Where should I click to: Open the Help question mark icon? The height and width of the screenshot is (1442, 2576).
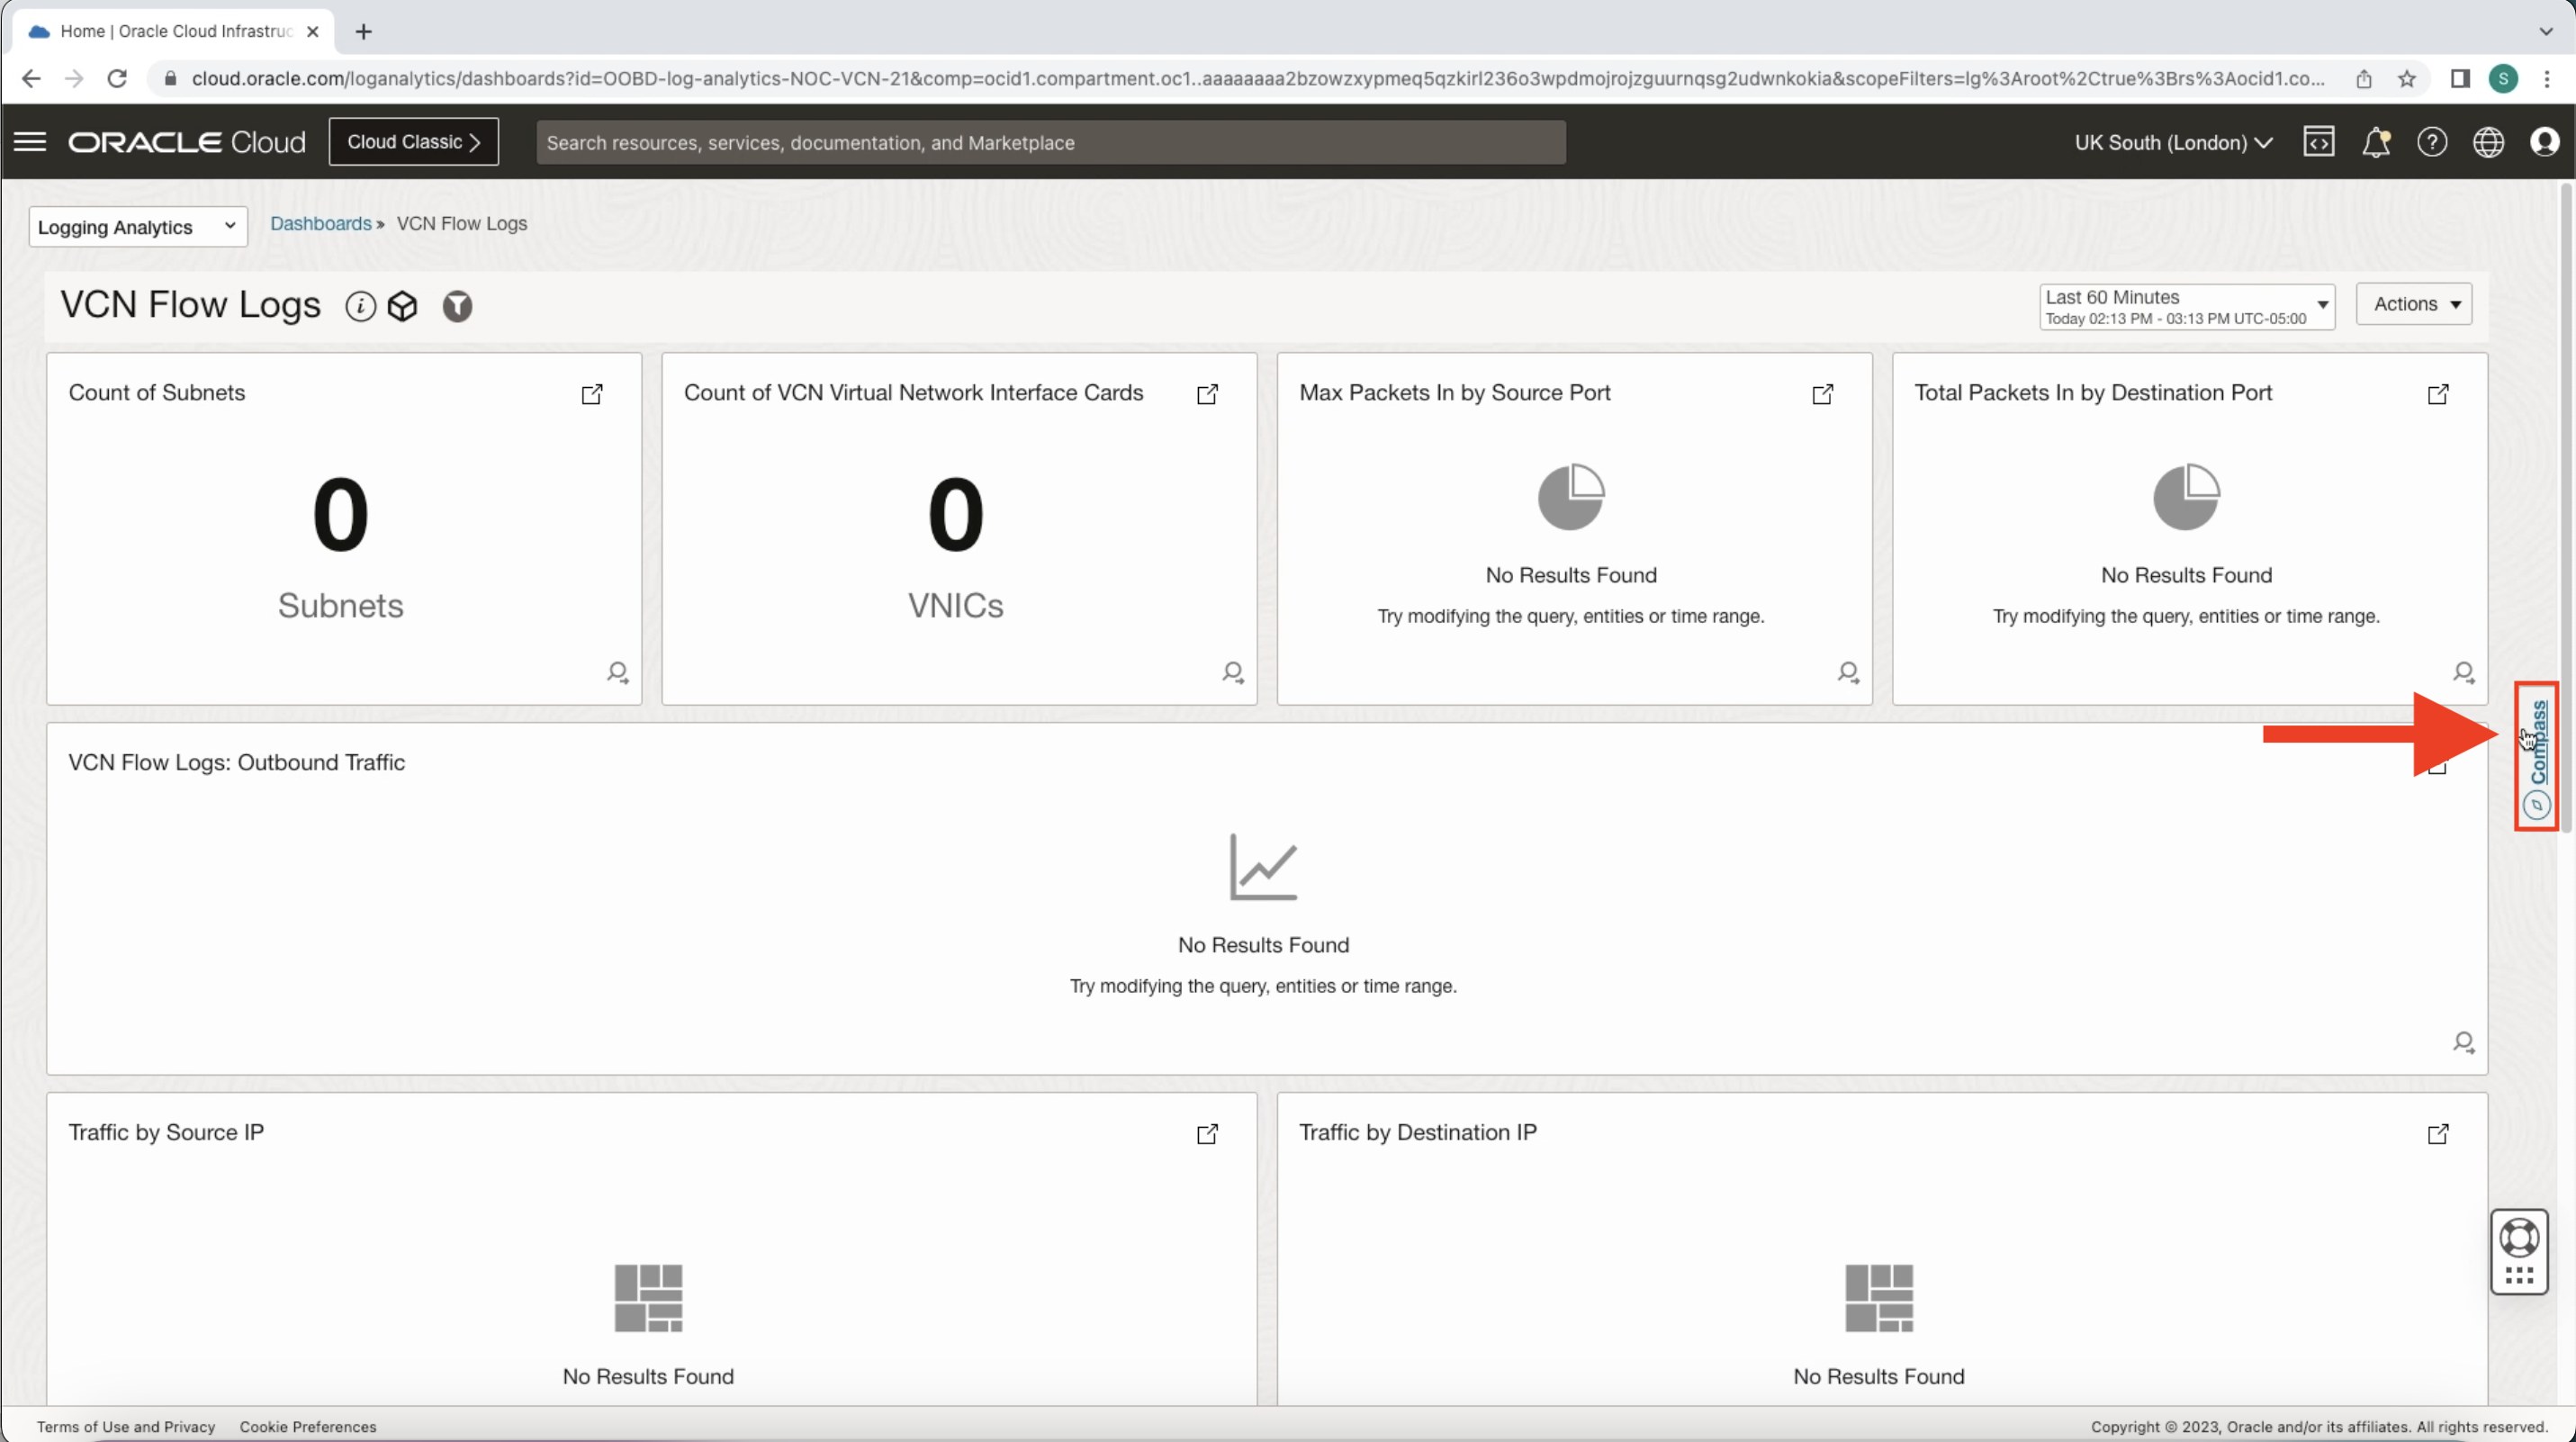pos(2433,141)
